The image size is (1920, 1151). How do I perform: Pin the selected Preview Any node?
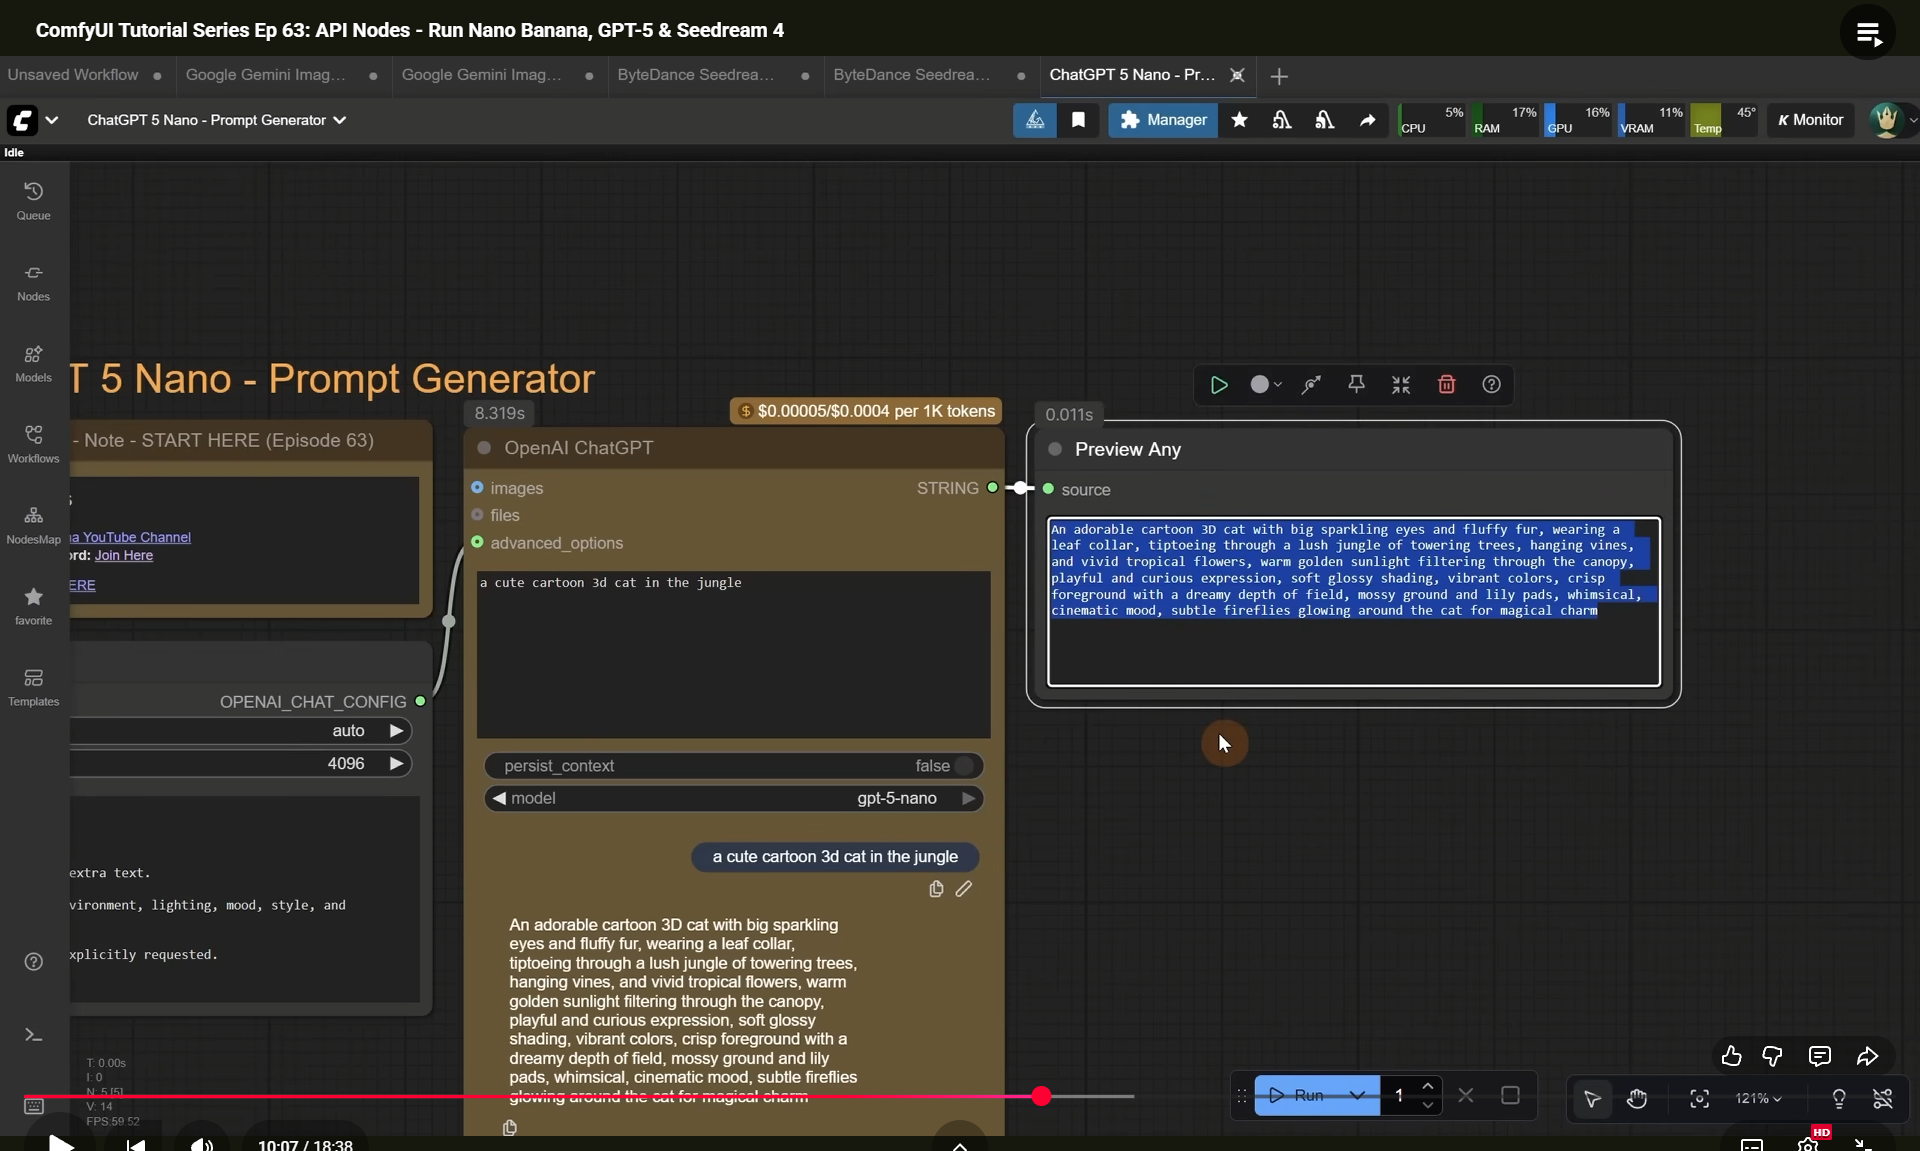(x=1356, y=385)
